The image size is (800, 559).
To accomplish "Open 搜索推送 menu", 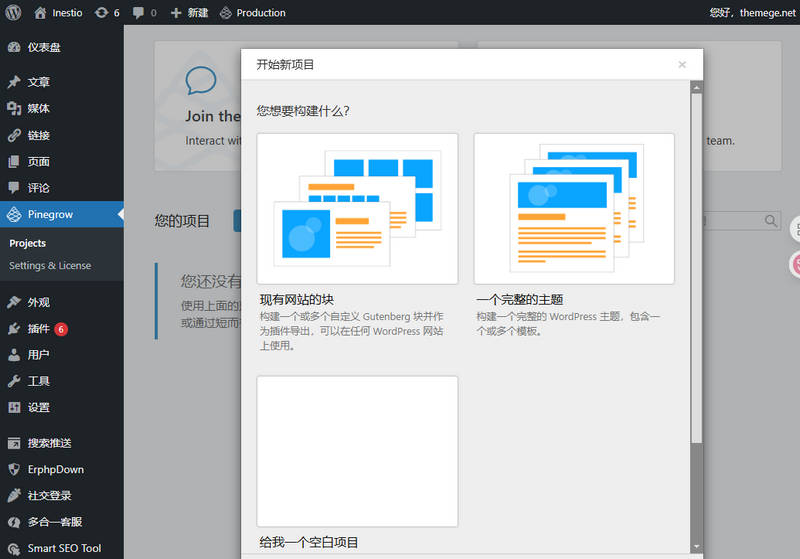I will pos(62,443).
